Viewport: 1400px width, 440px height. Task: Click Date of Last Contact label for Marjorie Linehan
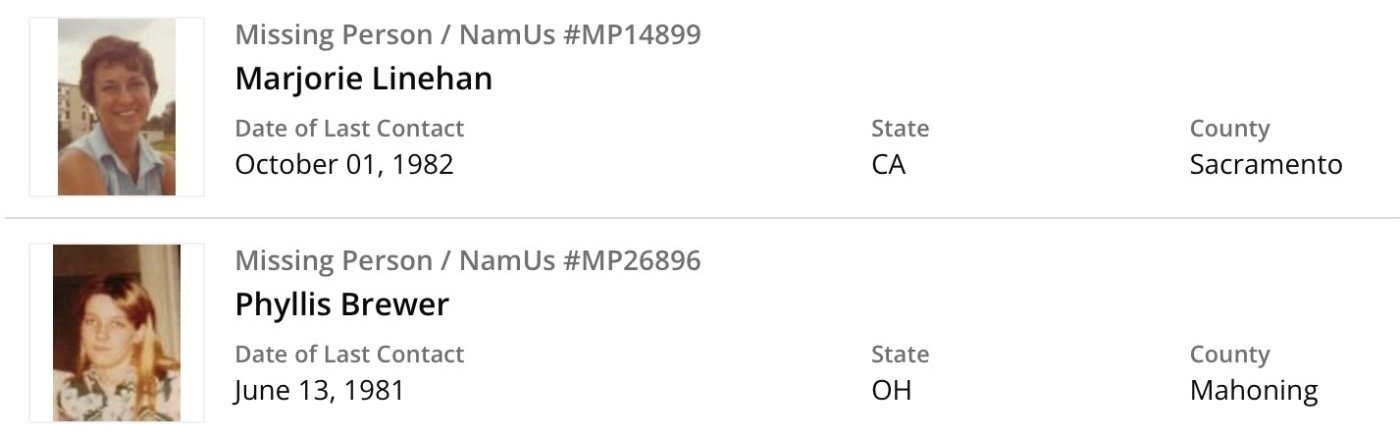point(349,129)
